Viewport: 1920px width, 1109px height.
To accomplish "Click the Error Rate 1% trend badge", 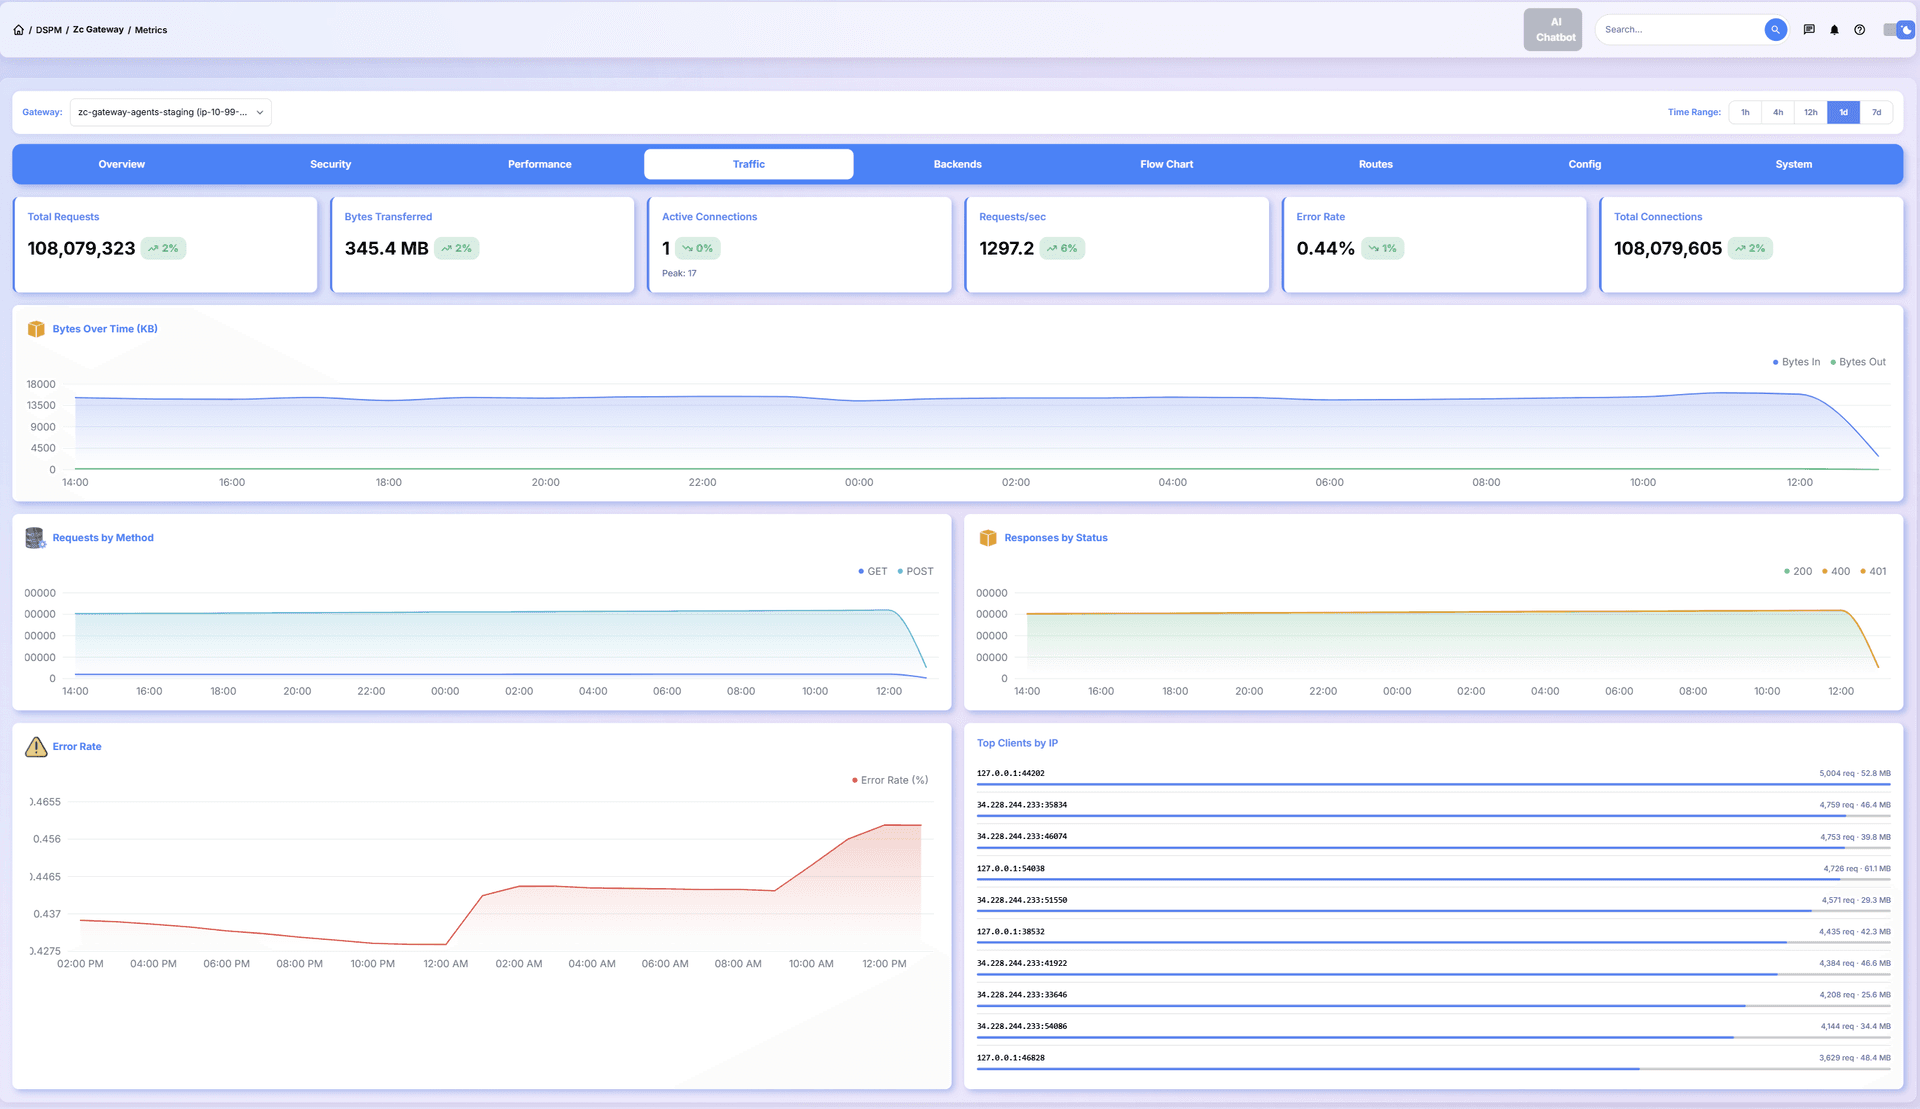I will (x=1382, y=248).
